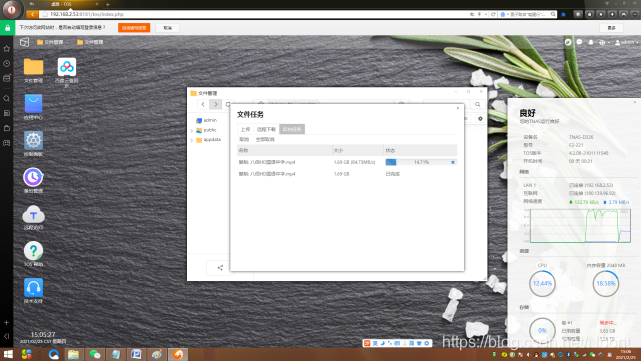Open the TOS messages chat bubble icon
This screenshot has height=361, width=641.
click(x=579, y=42)
